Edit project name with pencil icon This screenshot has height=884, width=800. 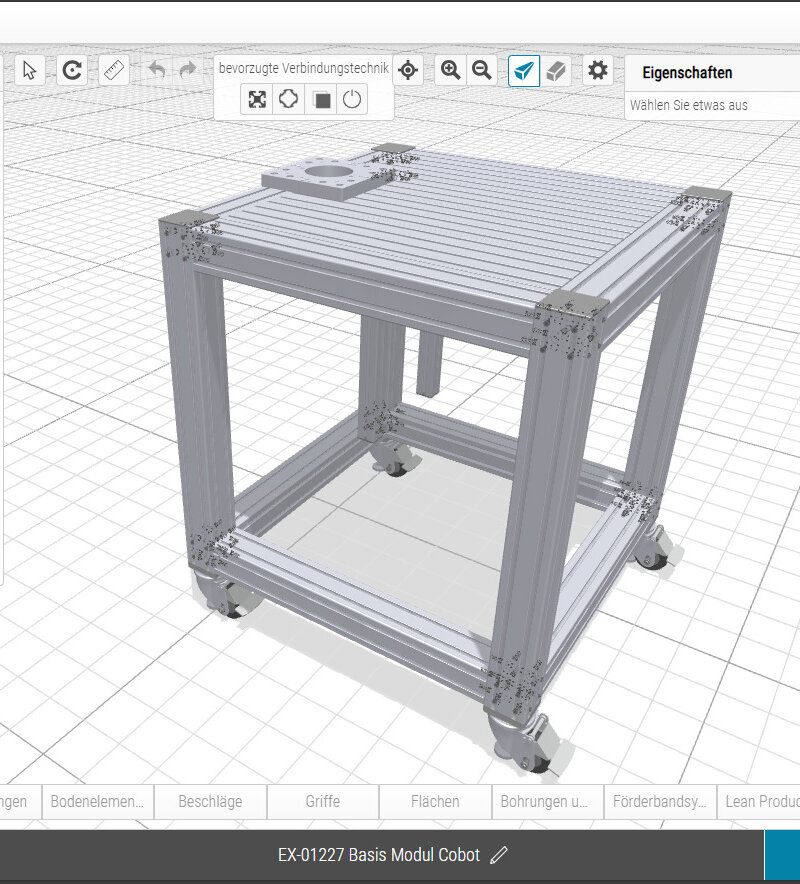click(x=500, y=855)
